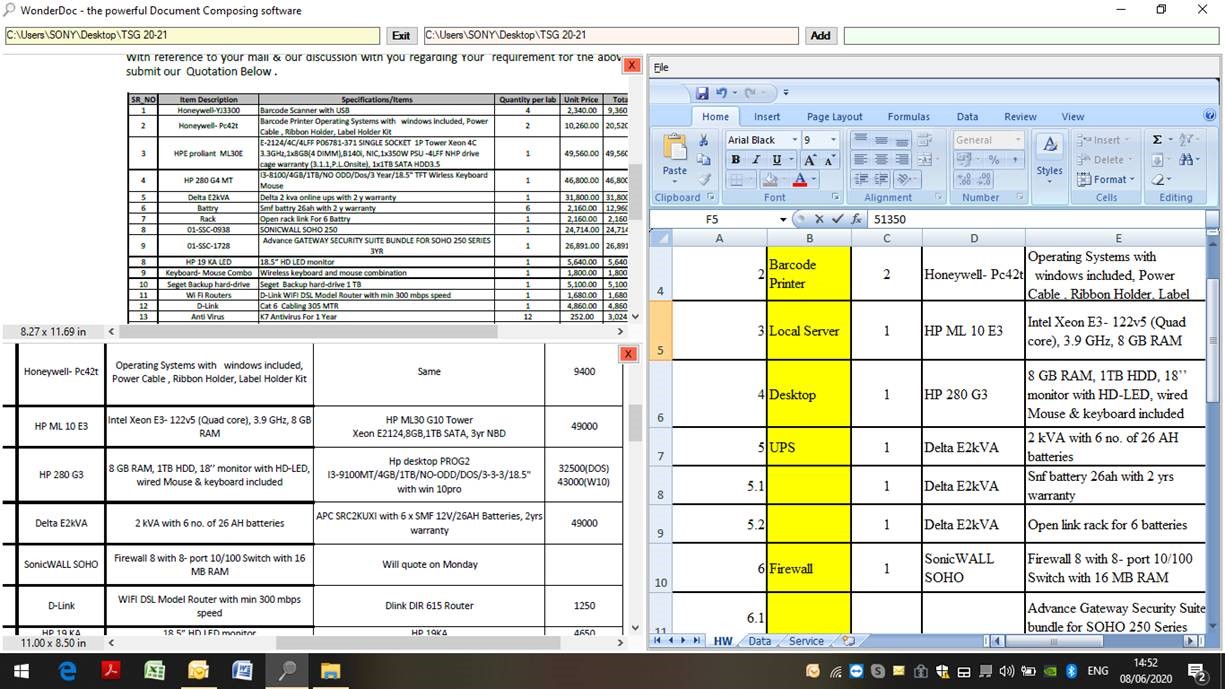Click the Insert Function fx button

click(856, 219)
